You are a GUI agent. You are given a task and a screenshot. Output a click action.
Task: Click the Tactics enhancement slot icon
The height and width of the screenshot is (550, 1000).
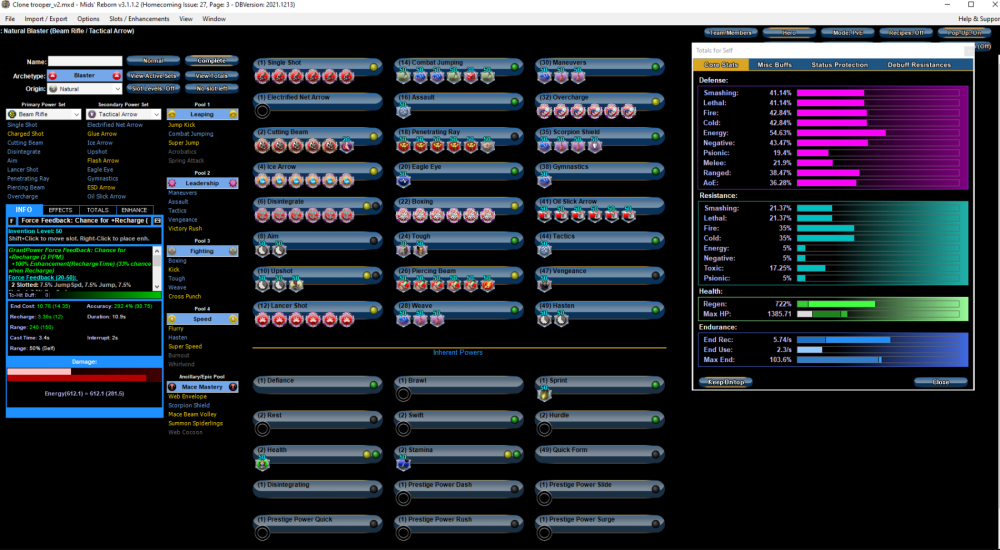pos(546,251)
